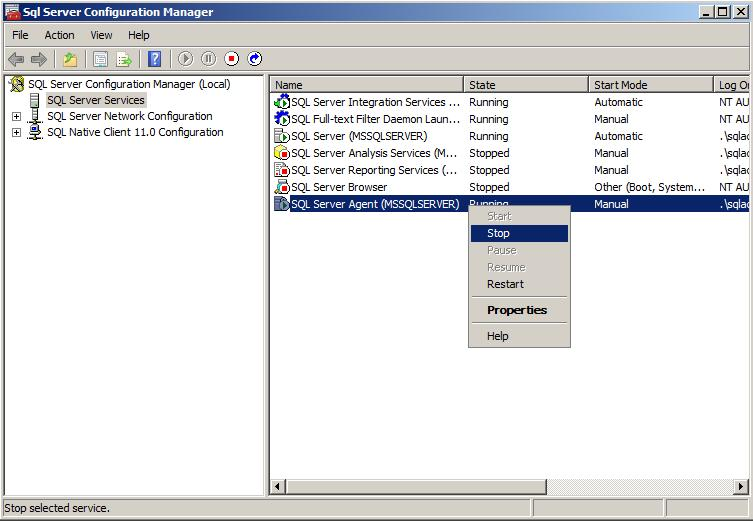Click the SQL Server Integration Services row icon
The width and height of the screenshot is (753, 521).
281,102
